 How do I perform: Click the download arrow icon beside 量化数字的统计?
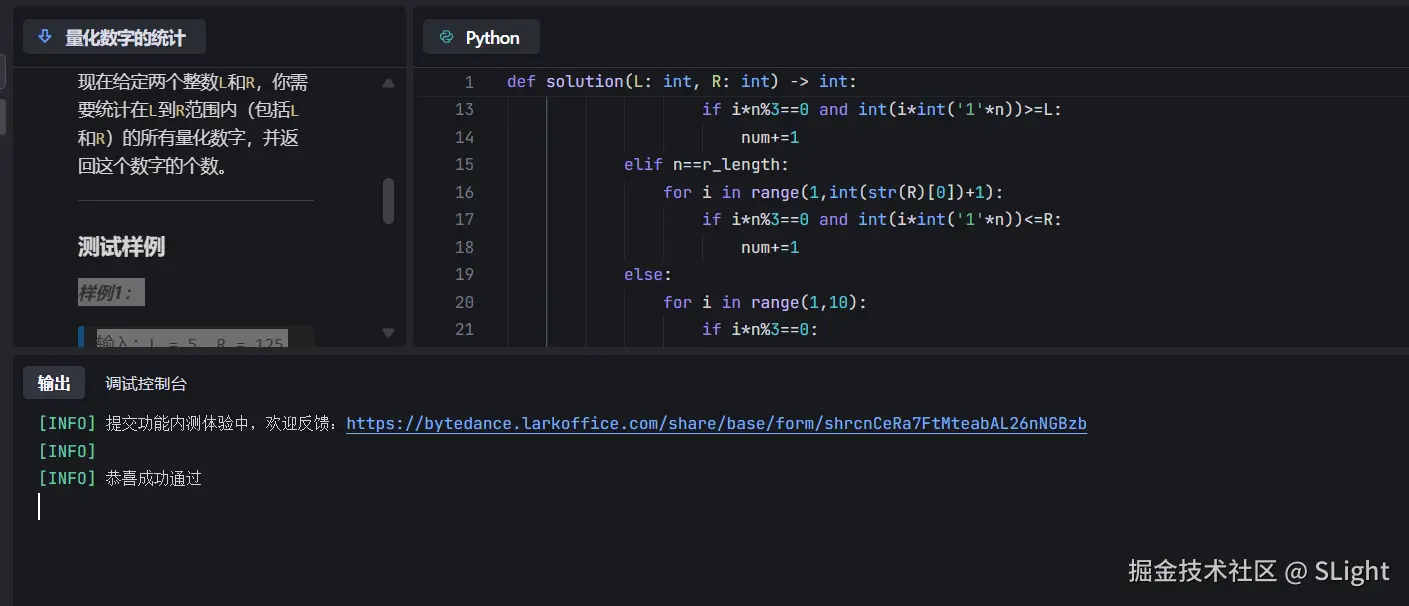(x=44, y=37)
